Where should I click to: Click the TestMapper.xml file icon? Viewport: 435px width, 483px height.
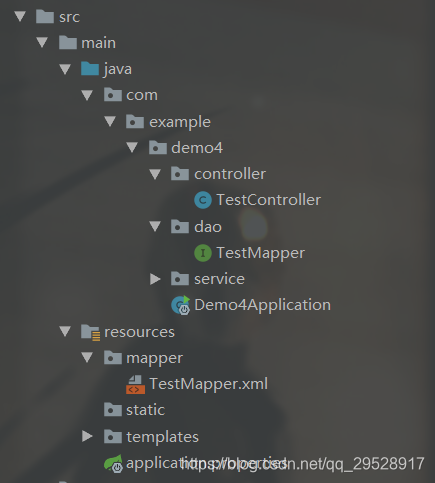point(135,384)
